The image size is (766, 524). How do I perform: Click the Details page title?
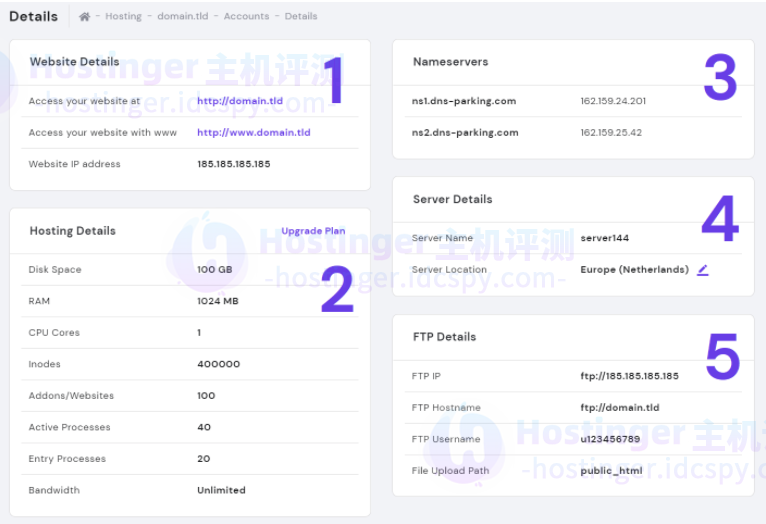point(33,17)
